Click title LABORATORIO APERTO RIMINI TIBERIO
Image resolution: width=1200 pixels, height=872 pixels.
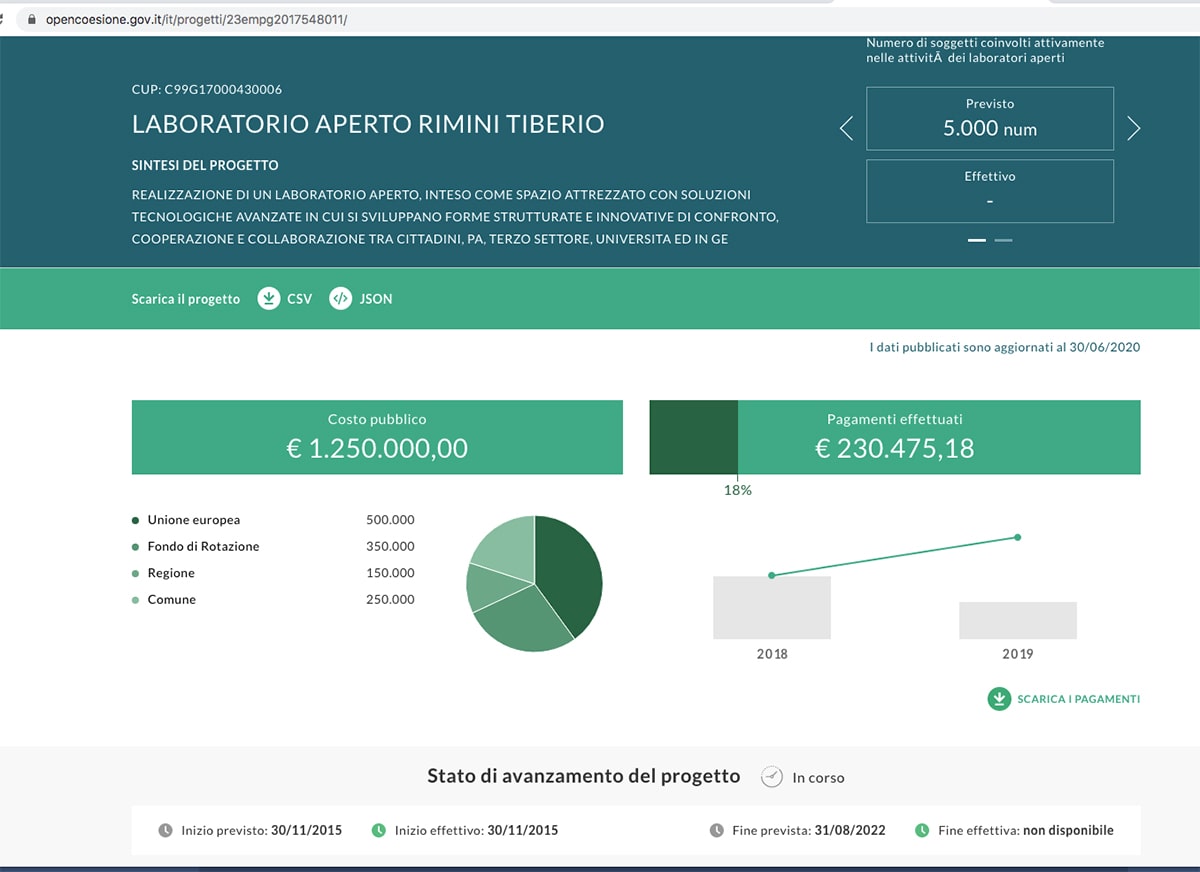[x=368, y=125]
